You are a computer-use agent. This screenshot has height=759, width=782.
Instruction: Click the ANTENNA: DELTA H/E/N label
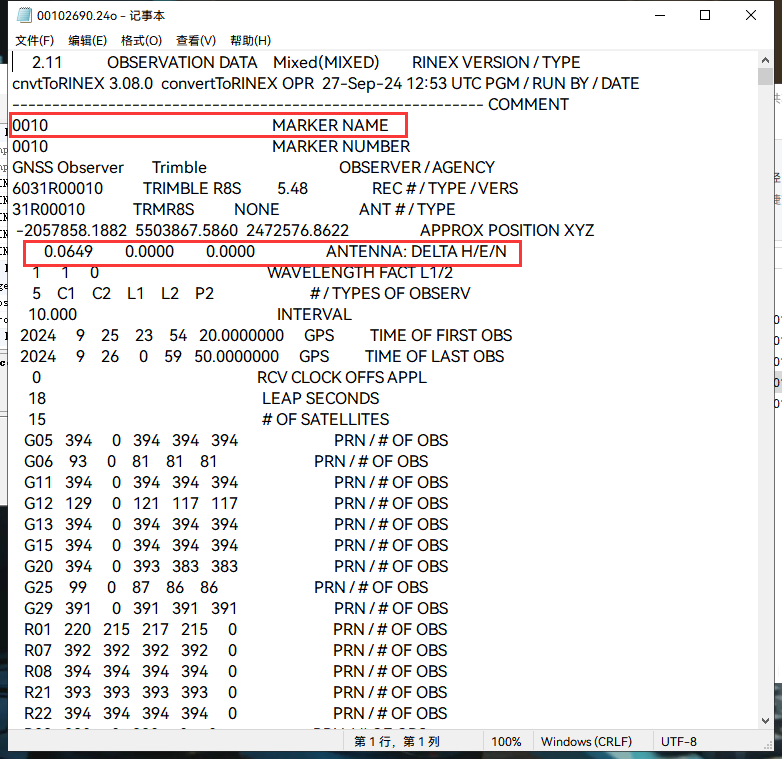416,251
